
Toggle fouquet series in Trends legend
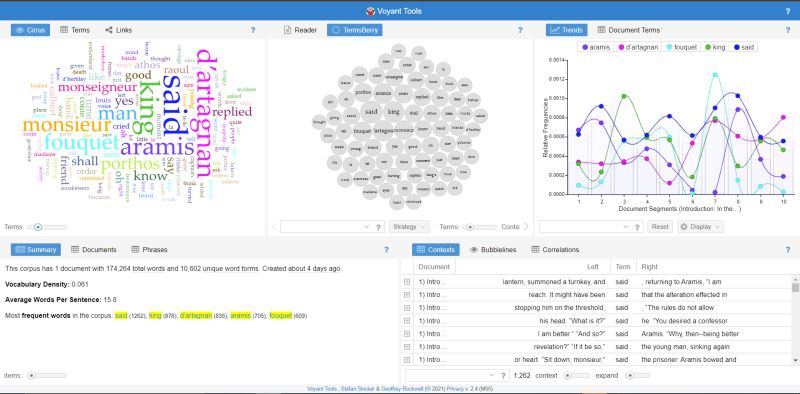click(681, 47)
